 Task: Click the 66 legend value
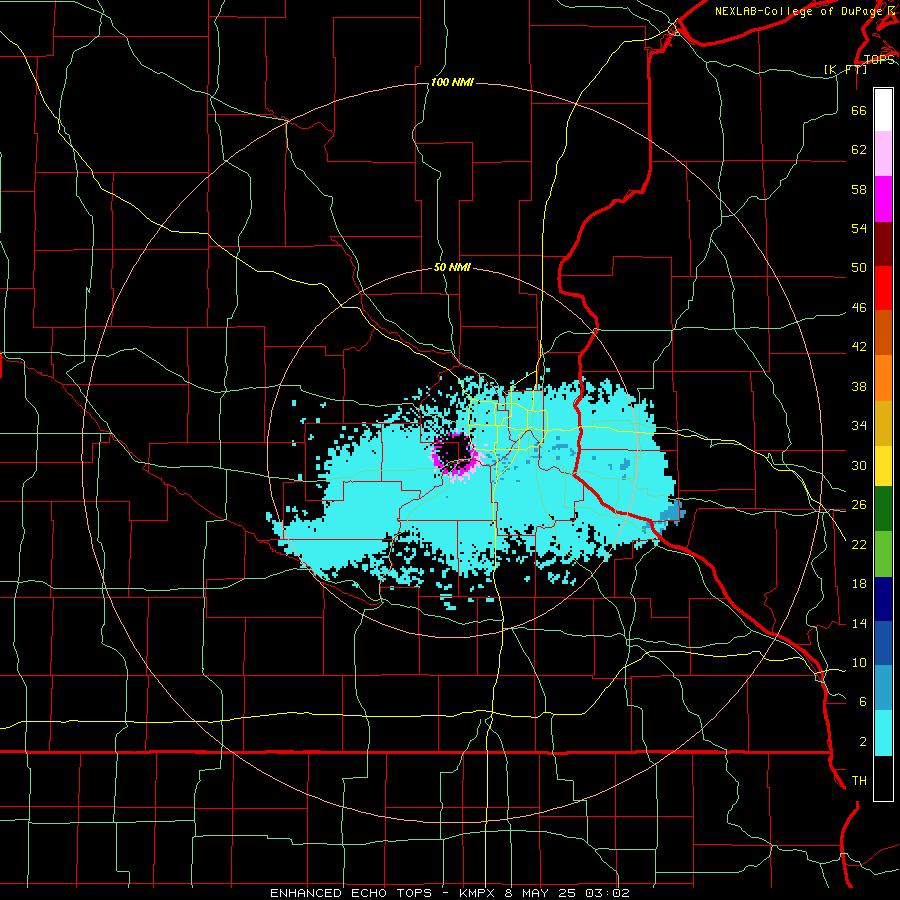(859, 110)
